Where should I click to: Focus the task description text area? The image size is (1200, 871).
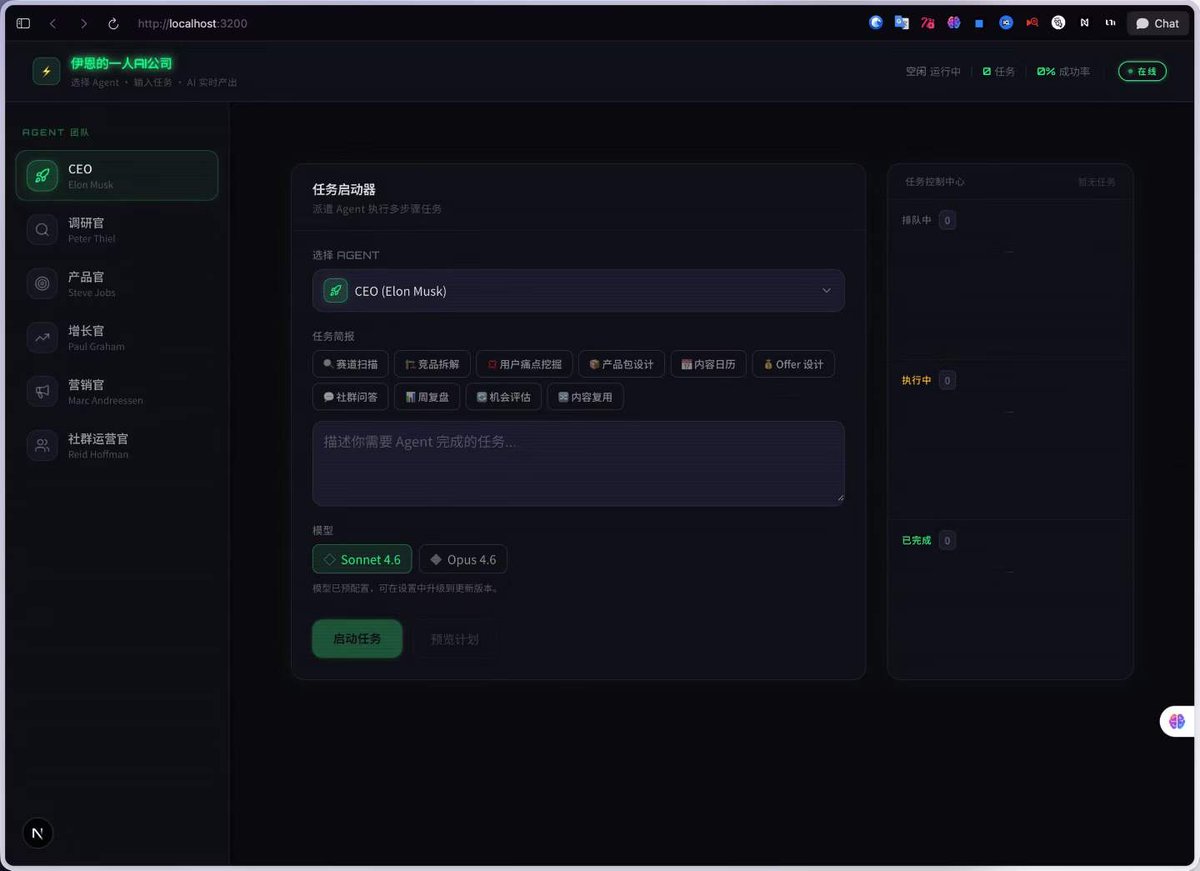point(578,463)
